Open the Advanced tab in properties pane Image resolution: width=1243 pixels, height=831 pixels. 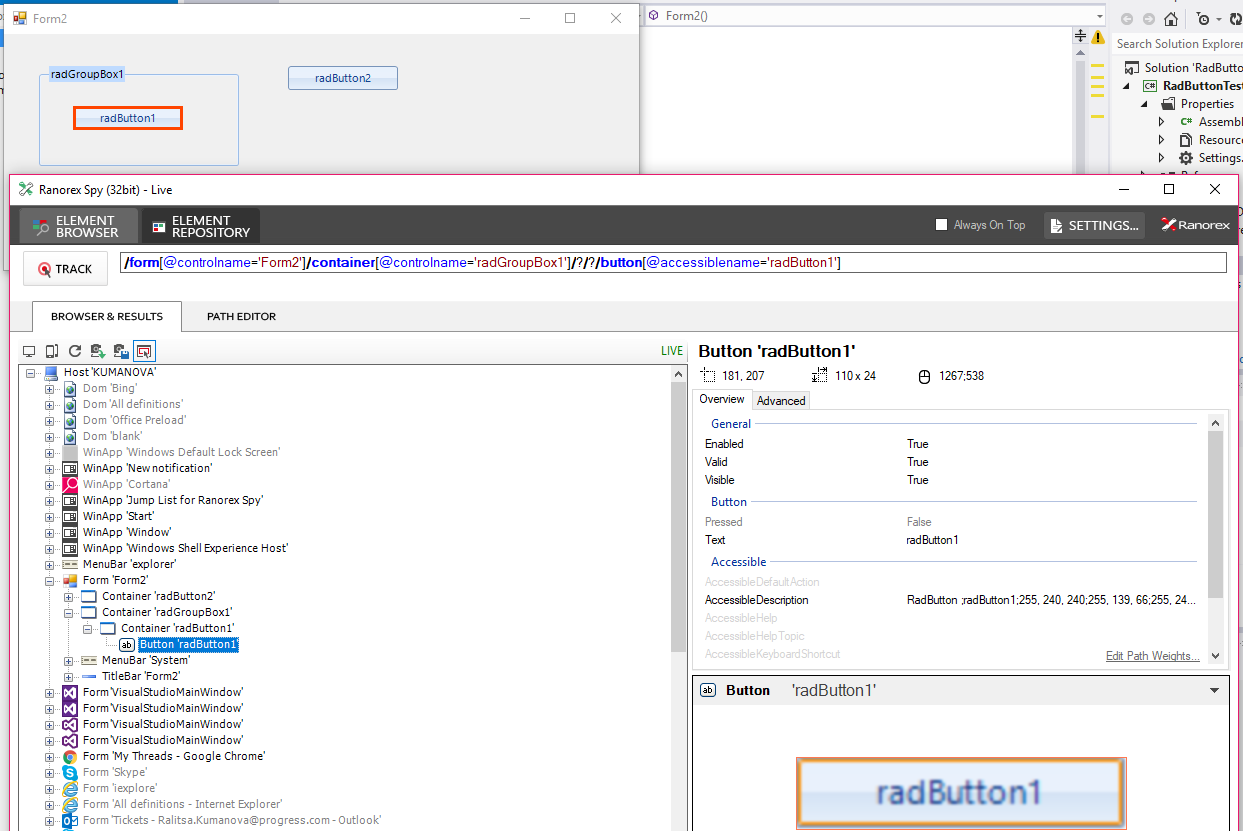(x=781, y=400)
